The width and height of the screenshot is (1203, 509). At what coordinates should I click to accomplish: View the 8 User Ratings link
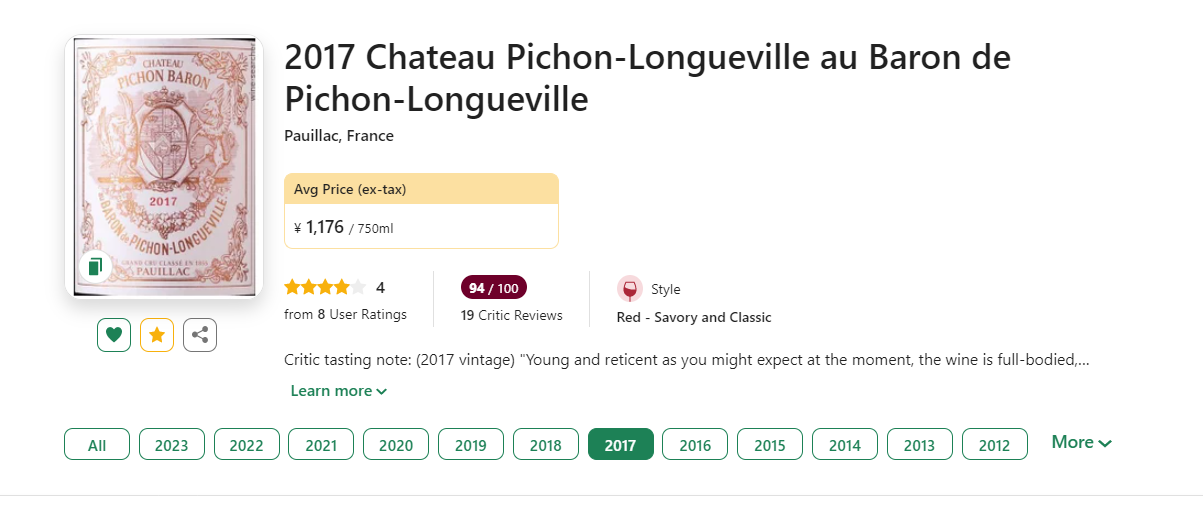(345, 315)
